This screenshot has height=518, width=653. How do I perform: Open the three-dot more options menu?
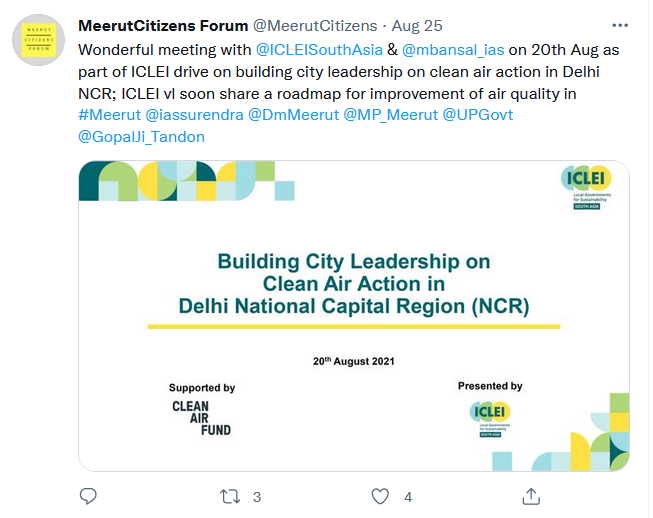pyautogui.click(x=620, y=26)
